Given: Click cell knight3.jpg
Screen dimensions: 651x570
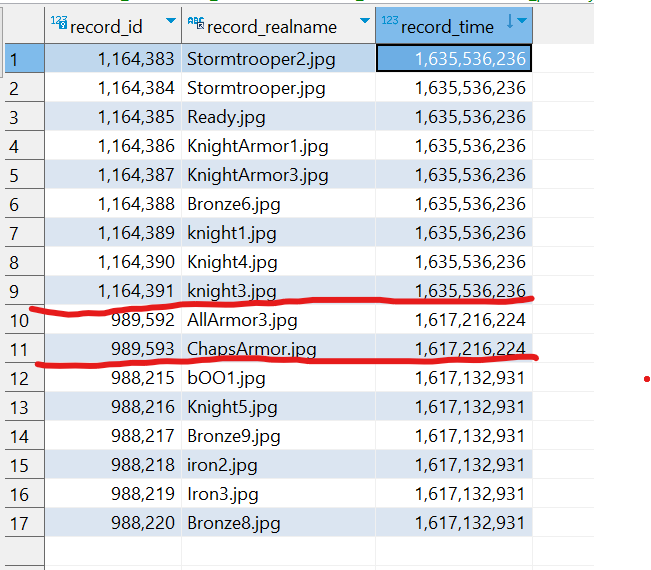Looking at the screenshot, I should [x=278, y=291].
